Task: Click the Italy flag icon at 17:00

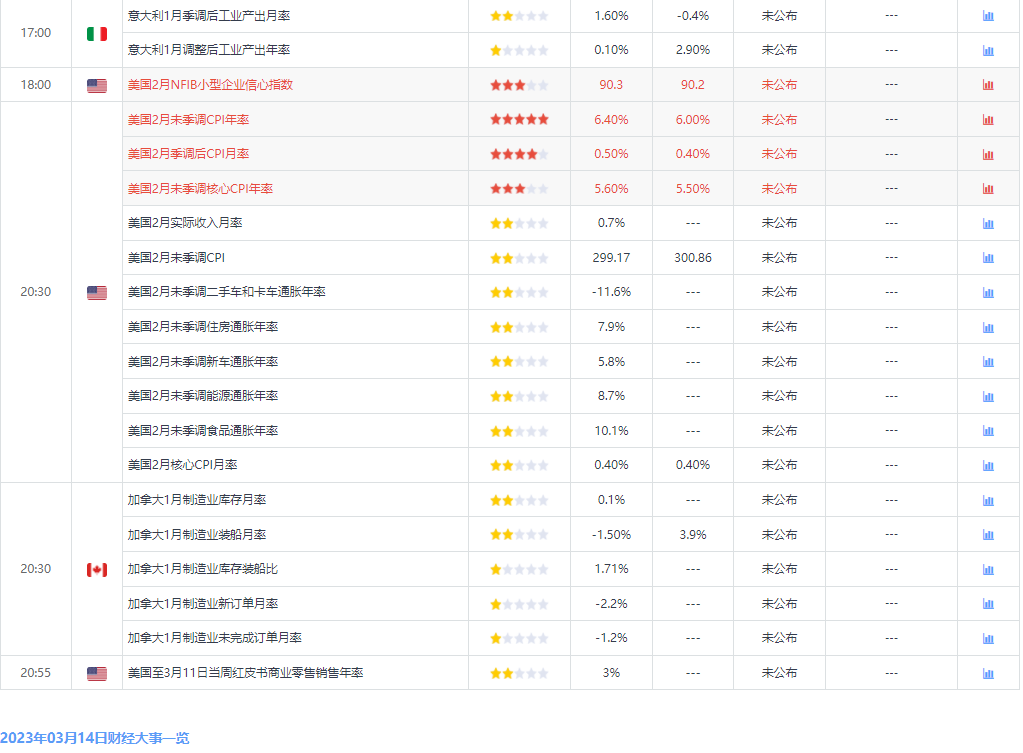Action: 97,33
